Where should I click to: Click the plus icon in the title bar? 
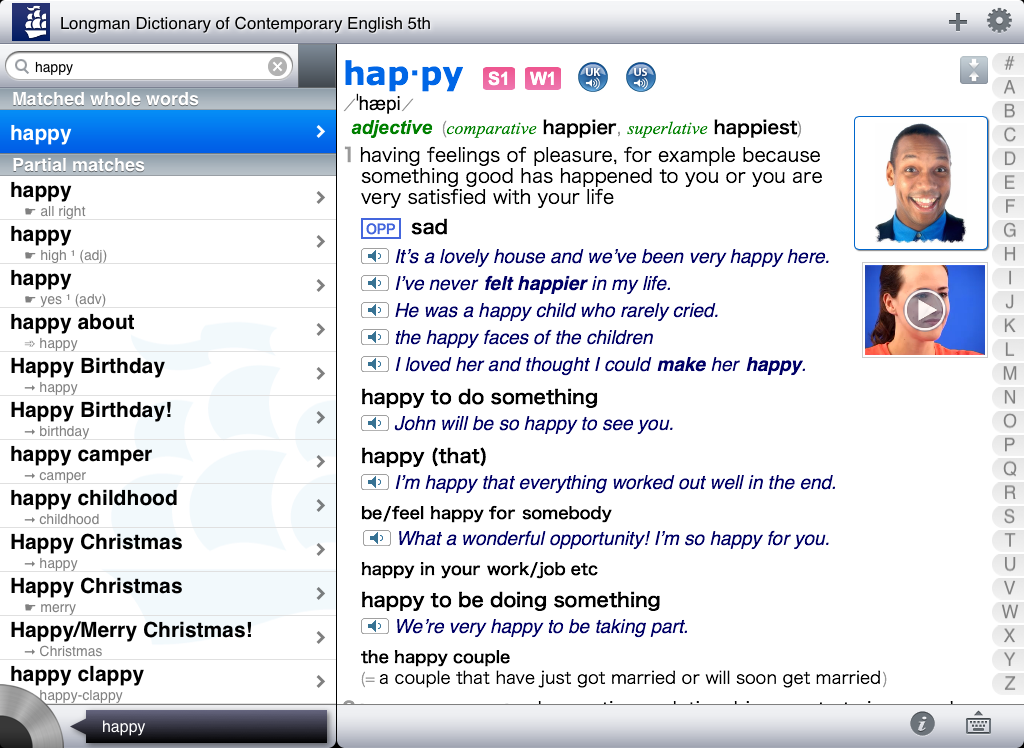point(957,22)
